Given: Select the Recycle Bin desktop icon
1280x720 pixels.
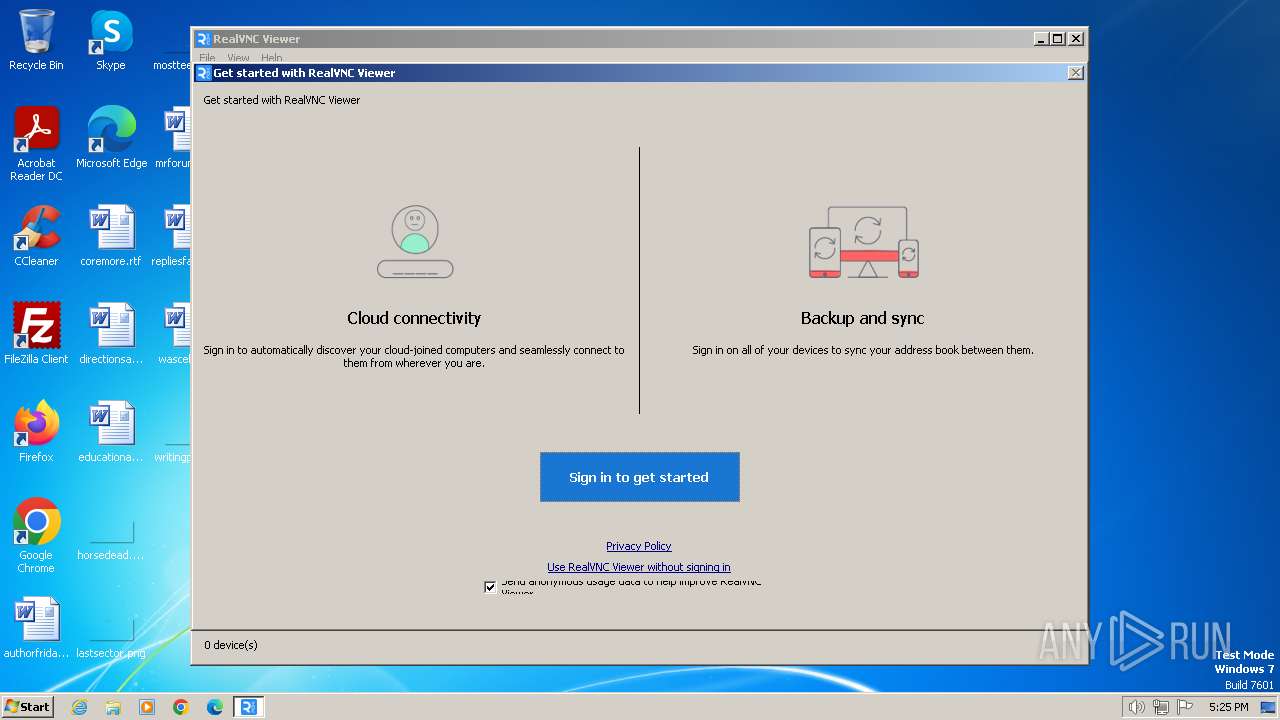Looking at the screenshot, I should click(x=36, y=40).
